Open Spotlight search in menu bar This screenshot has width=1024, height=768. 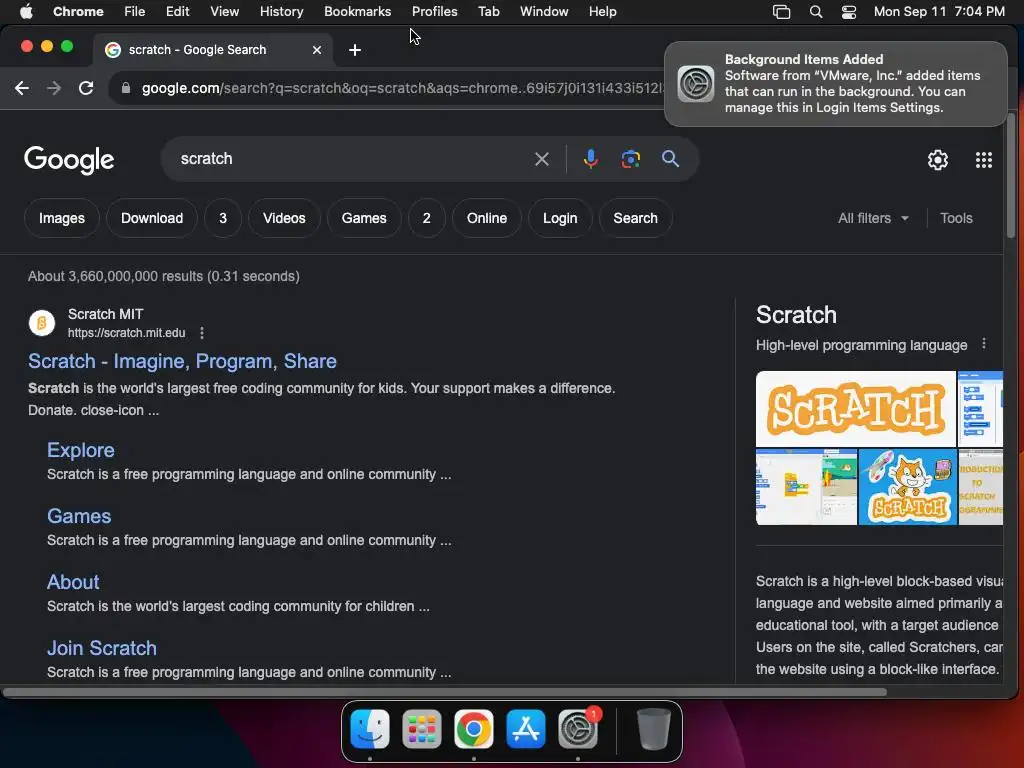pyautogui.click(x=816, y=11)
